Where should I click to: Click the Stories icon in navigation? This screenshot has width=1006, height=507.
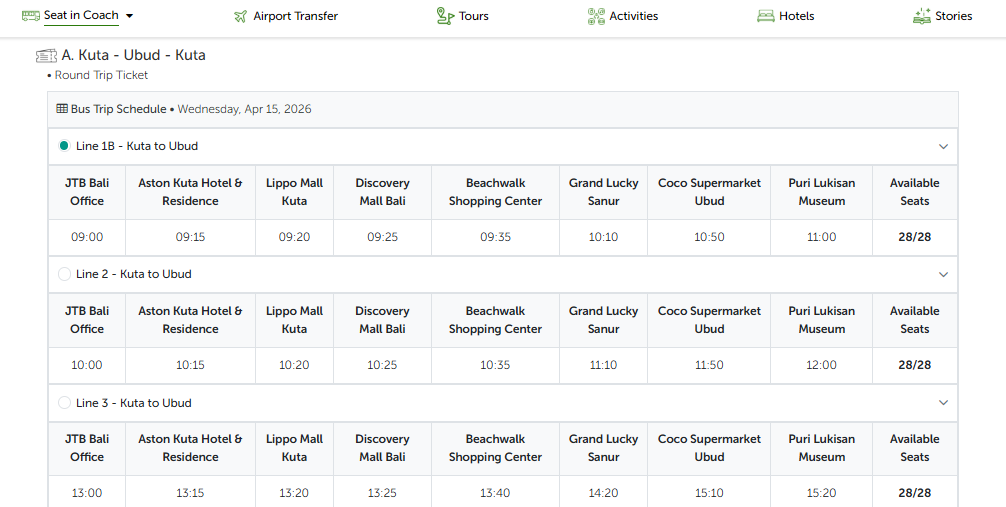tap(922, 16)
